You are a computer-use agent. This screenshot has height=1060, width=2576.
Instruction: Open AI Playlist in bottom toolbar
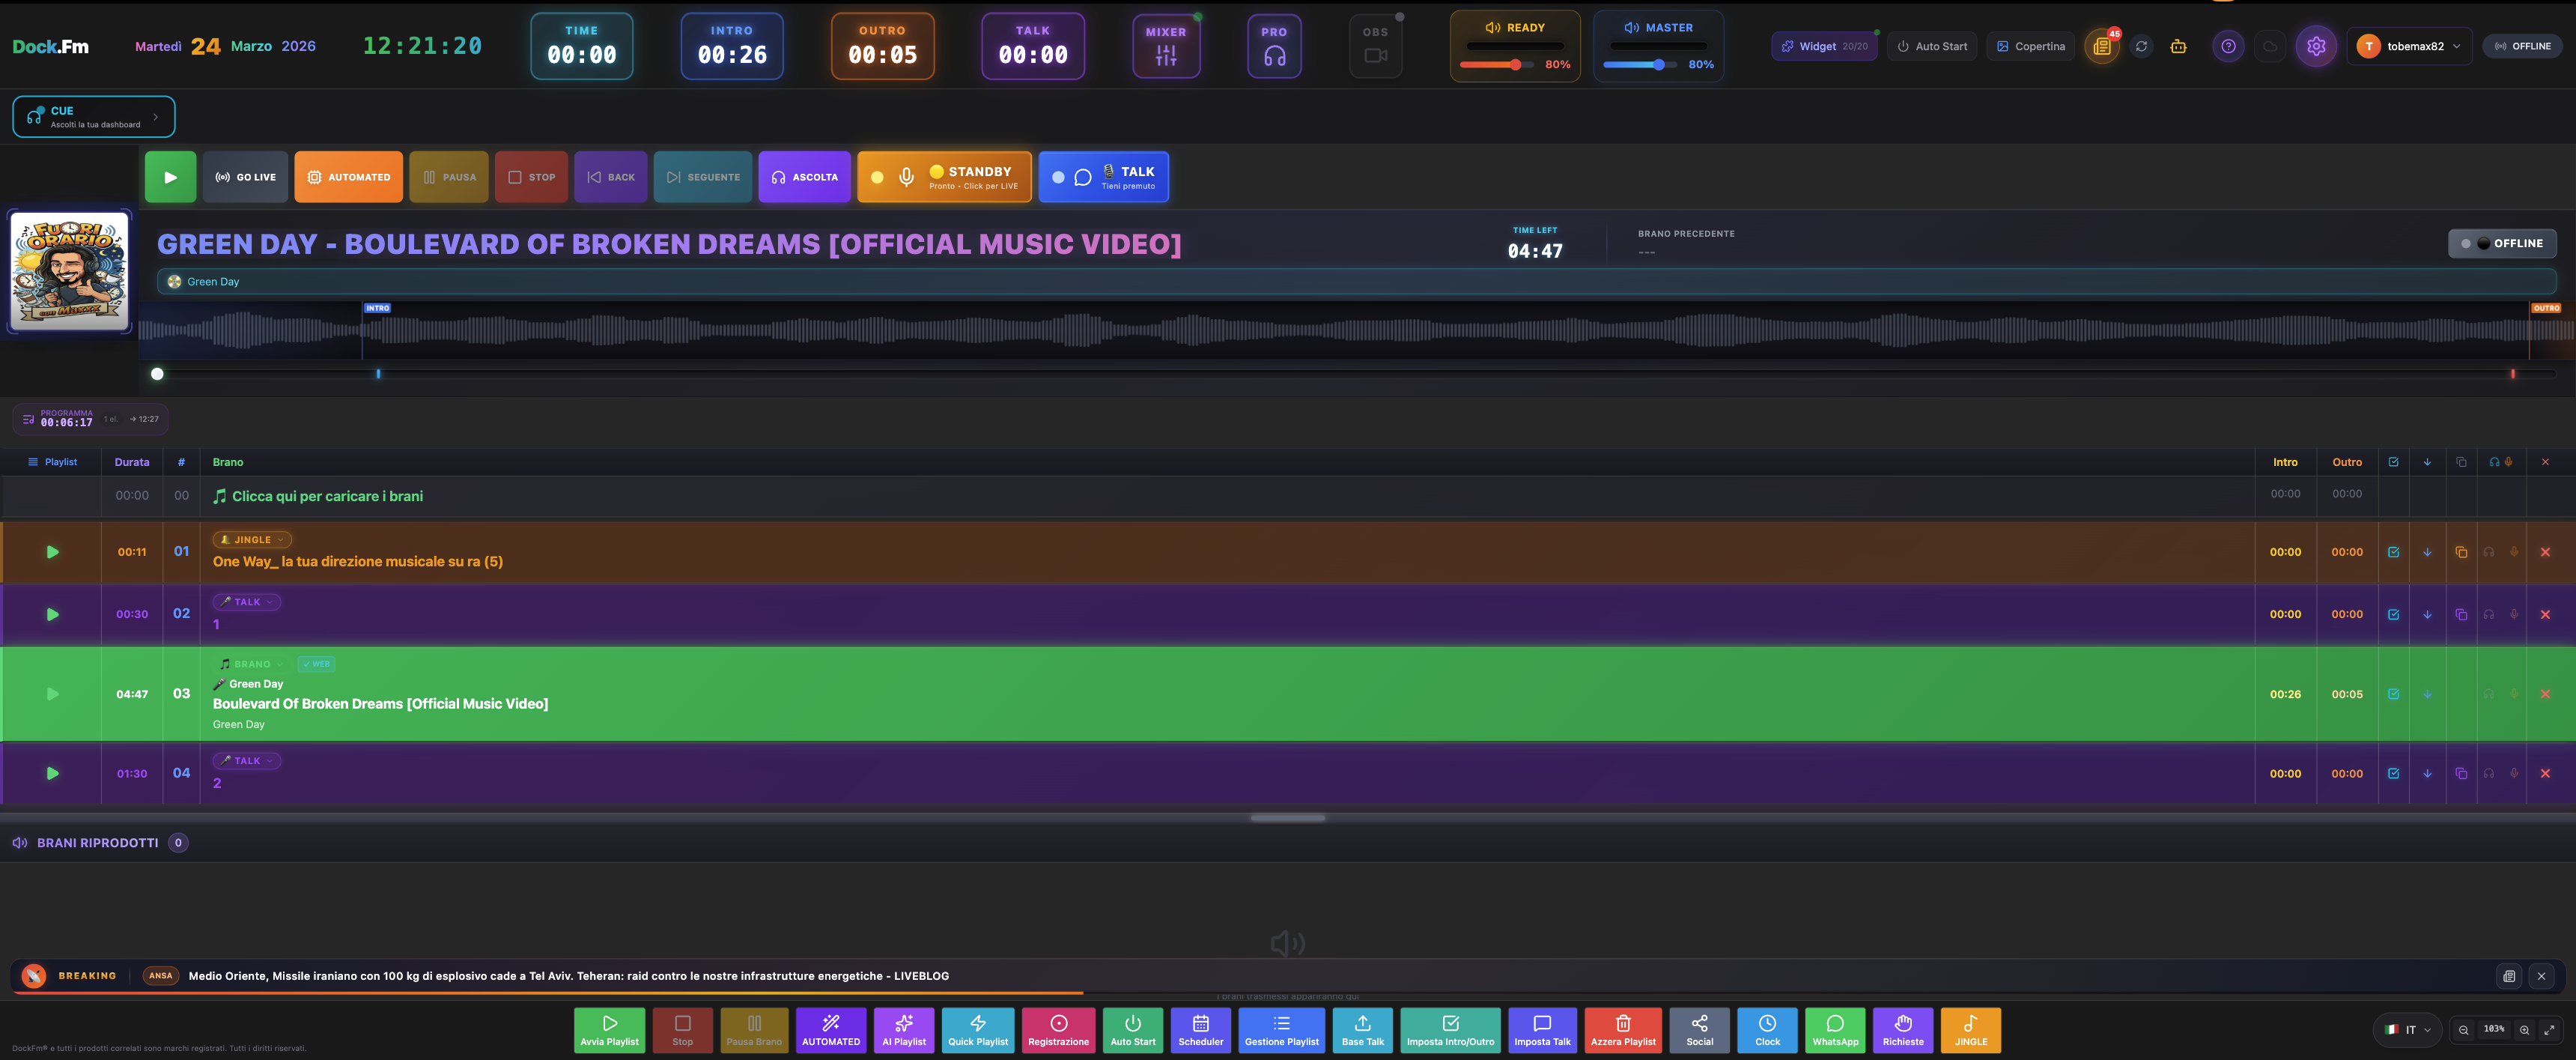tap(904, 1030)
